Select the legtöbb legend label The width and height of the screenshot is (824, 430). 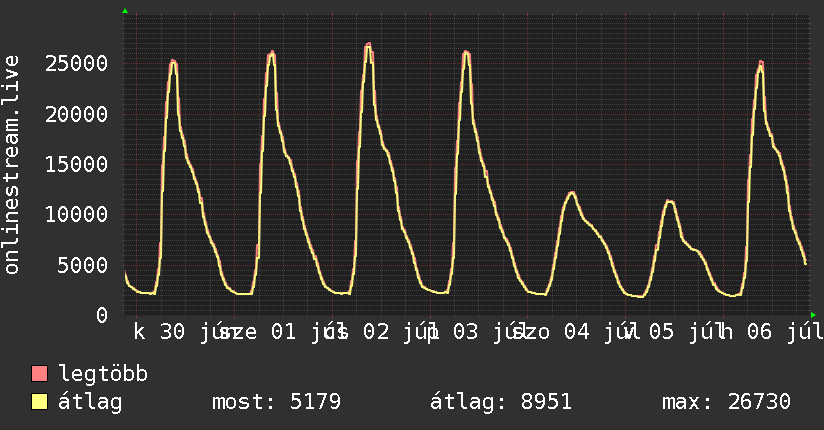click(x=103, y=374)
